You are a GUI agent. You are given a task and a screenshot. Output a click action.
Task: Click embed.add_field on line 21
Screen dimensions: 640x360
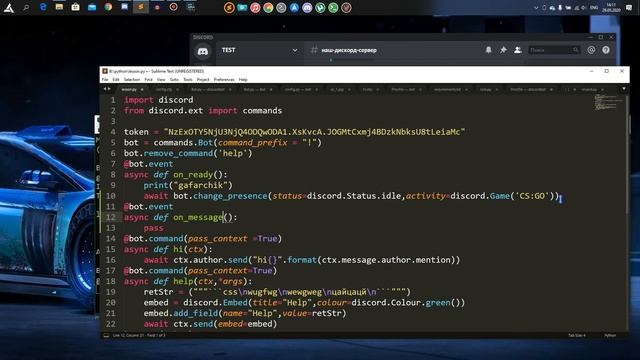[180, 313]
